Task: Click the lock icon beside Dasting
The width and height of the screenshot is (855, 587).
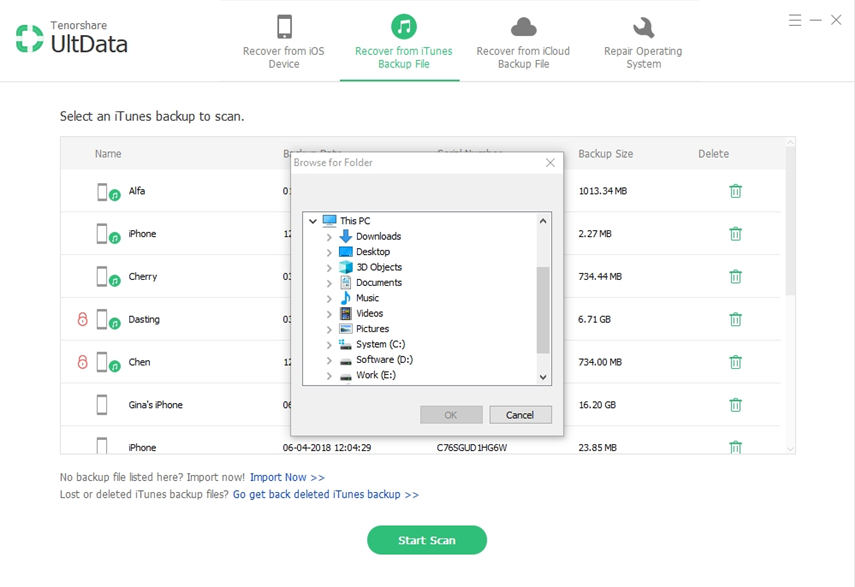Action: (82, 319)
